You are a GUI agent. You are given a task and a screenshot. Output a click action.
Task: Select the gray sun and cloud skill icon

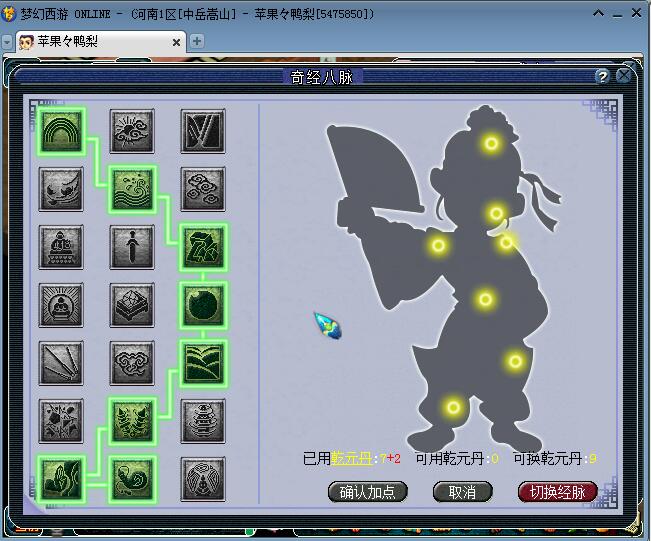tap(132, 131)
